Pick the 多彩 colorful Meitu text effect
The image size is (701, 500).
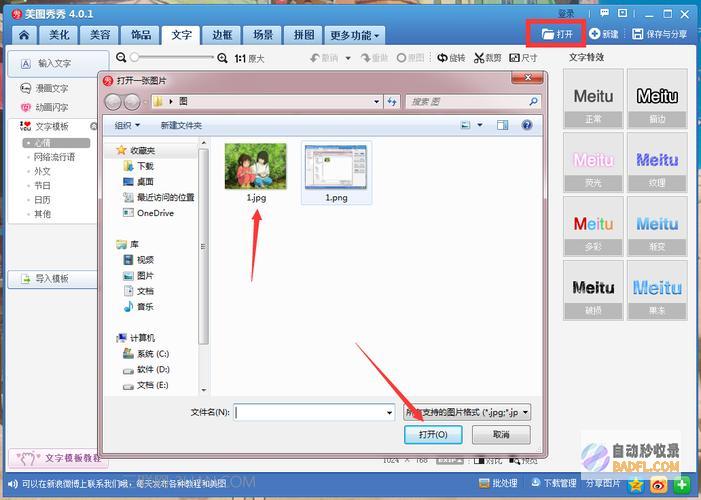(593, 226)
